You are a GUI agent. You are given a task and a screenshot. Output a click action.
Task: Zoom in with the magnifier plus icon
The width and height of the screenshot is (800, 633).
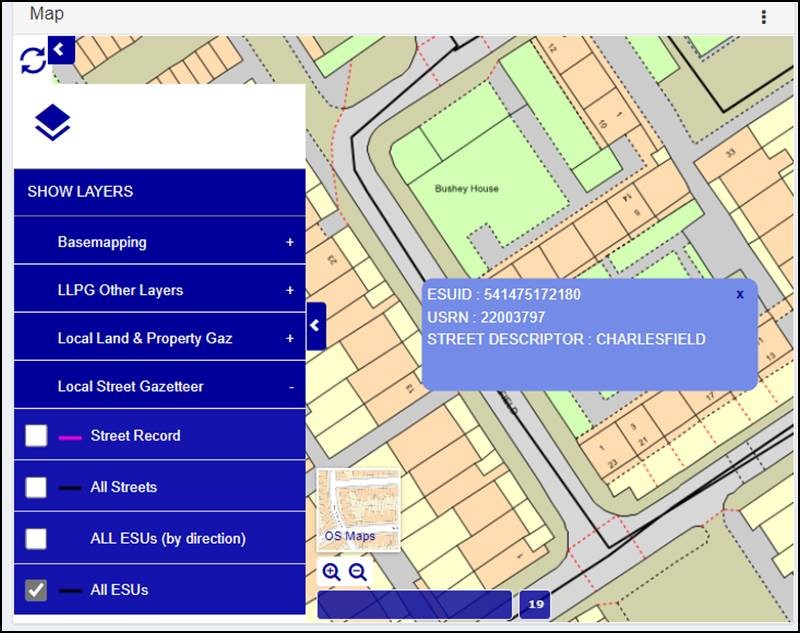[331, 572]
